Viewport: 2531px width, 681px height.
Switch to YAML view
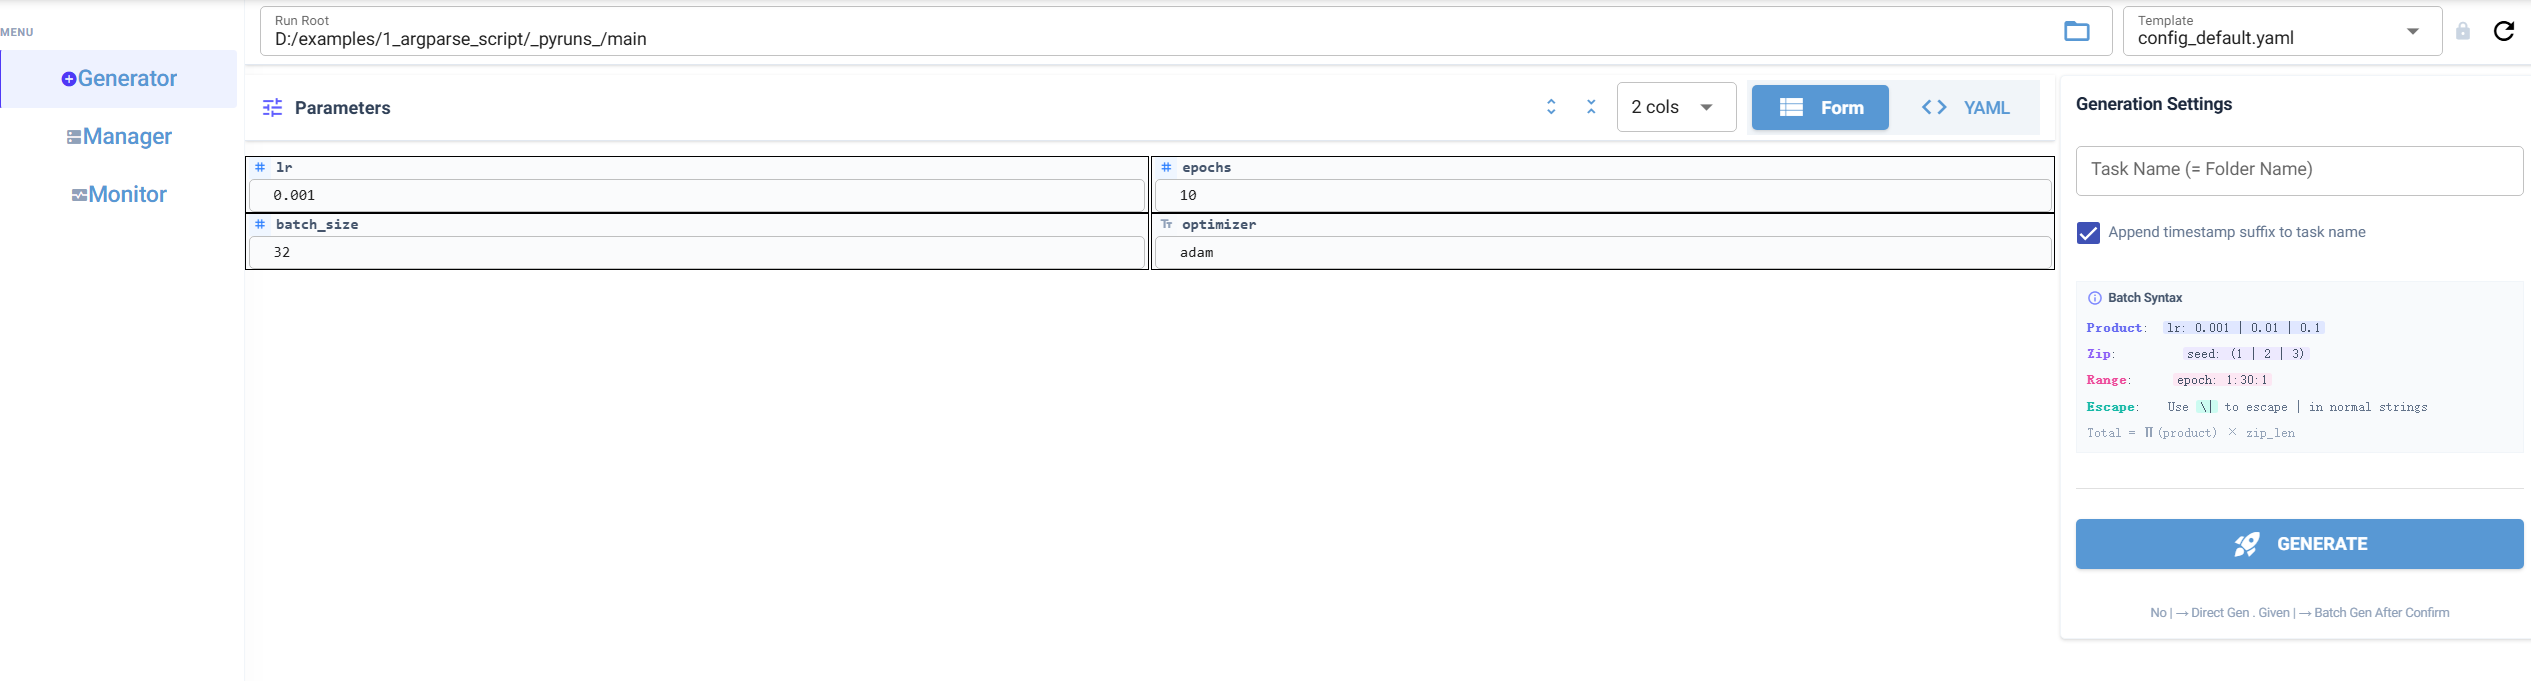pyautogui.click(x=1965, y=108)
